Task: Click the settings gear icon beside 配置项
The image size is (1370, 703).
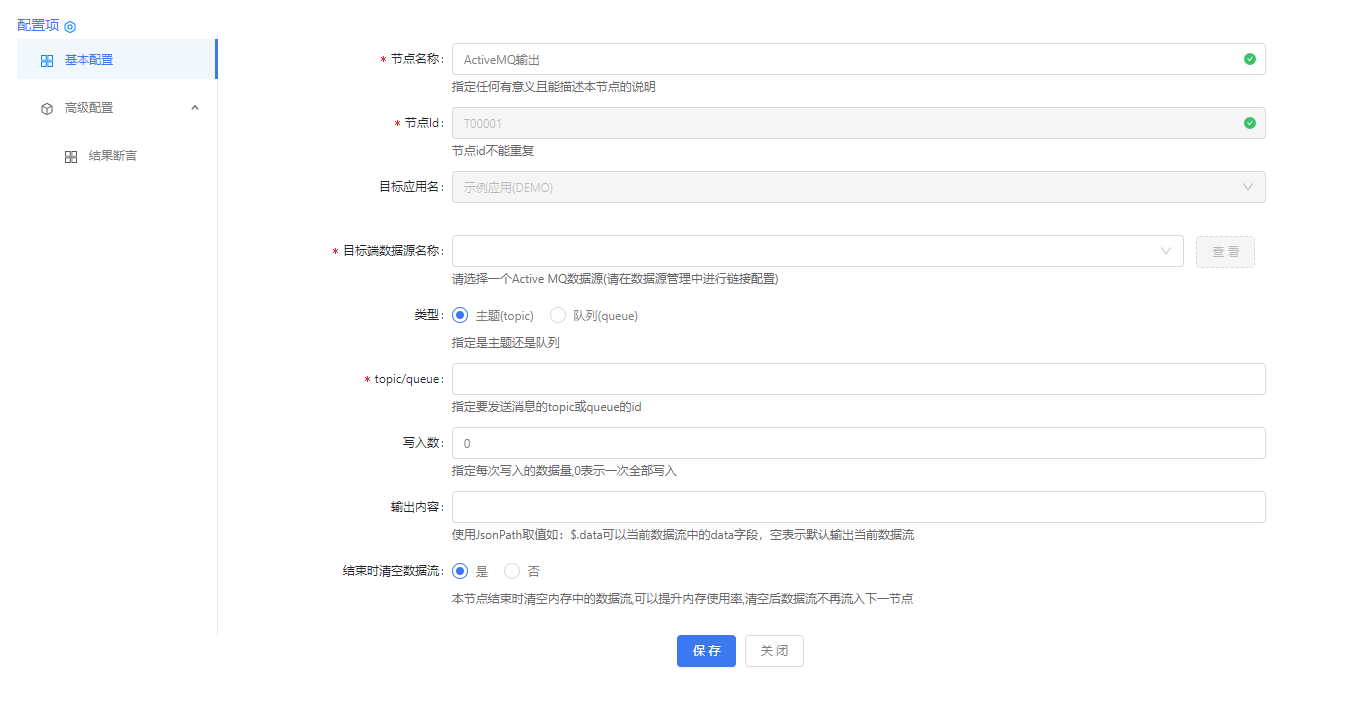Action: pos(70,27)
